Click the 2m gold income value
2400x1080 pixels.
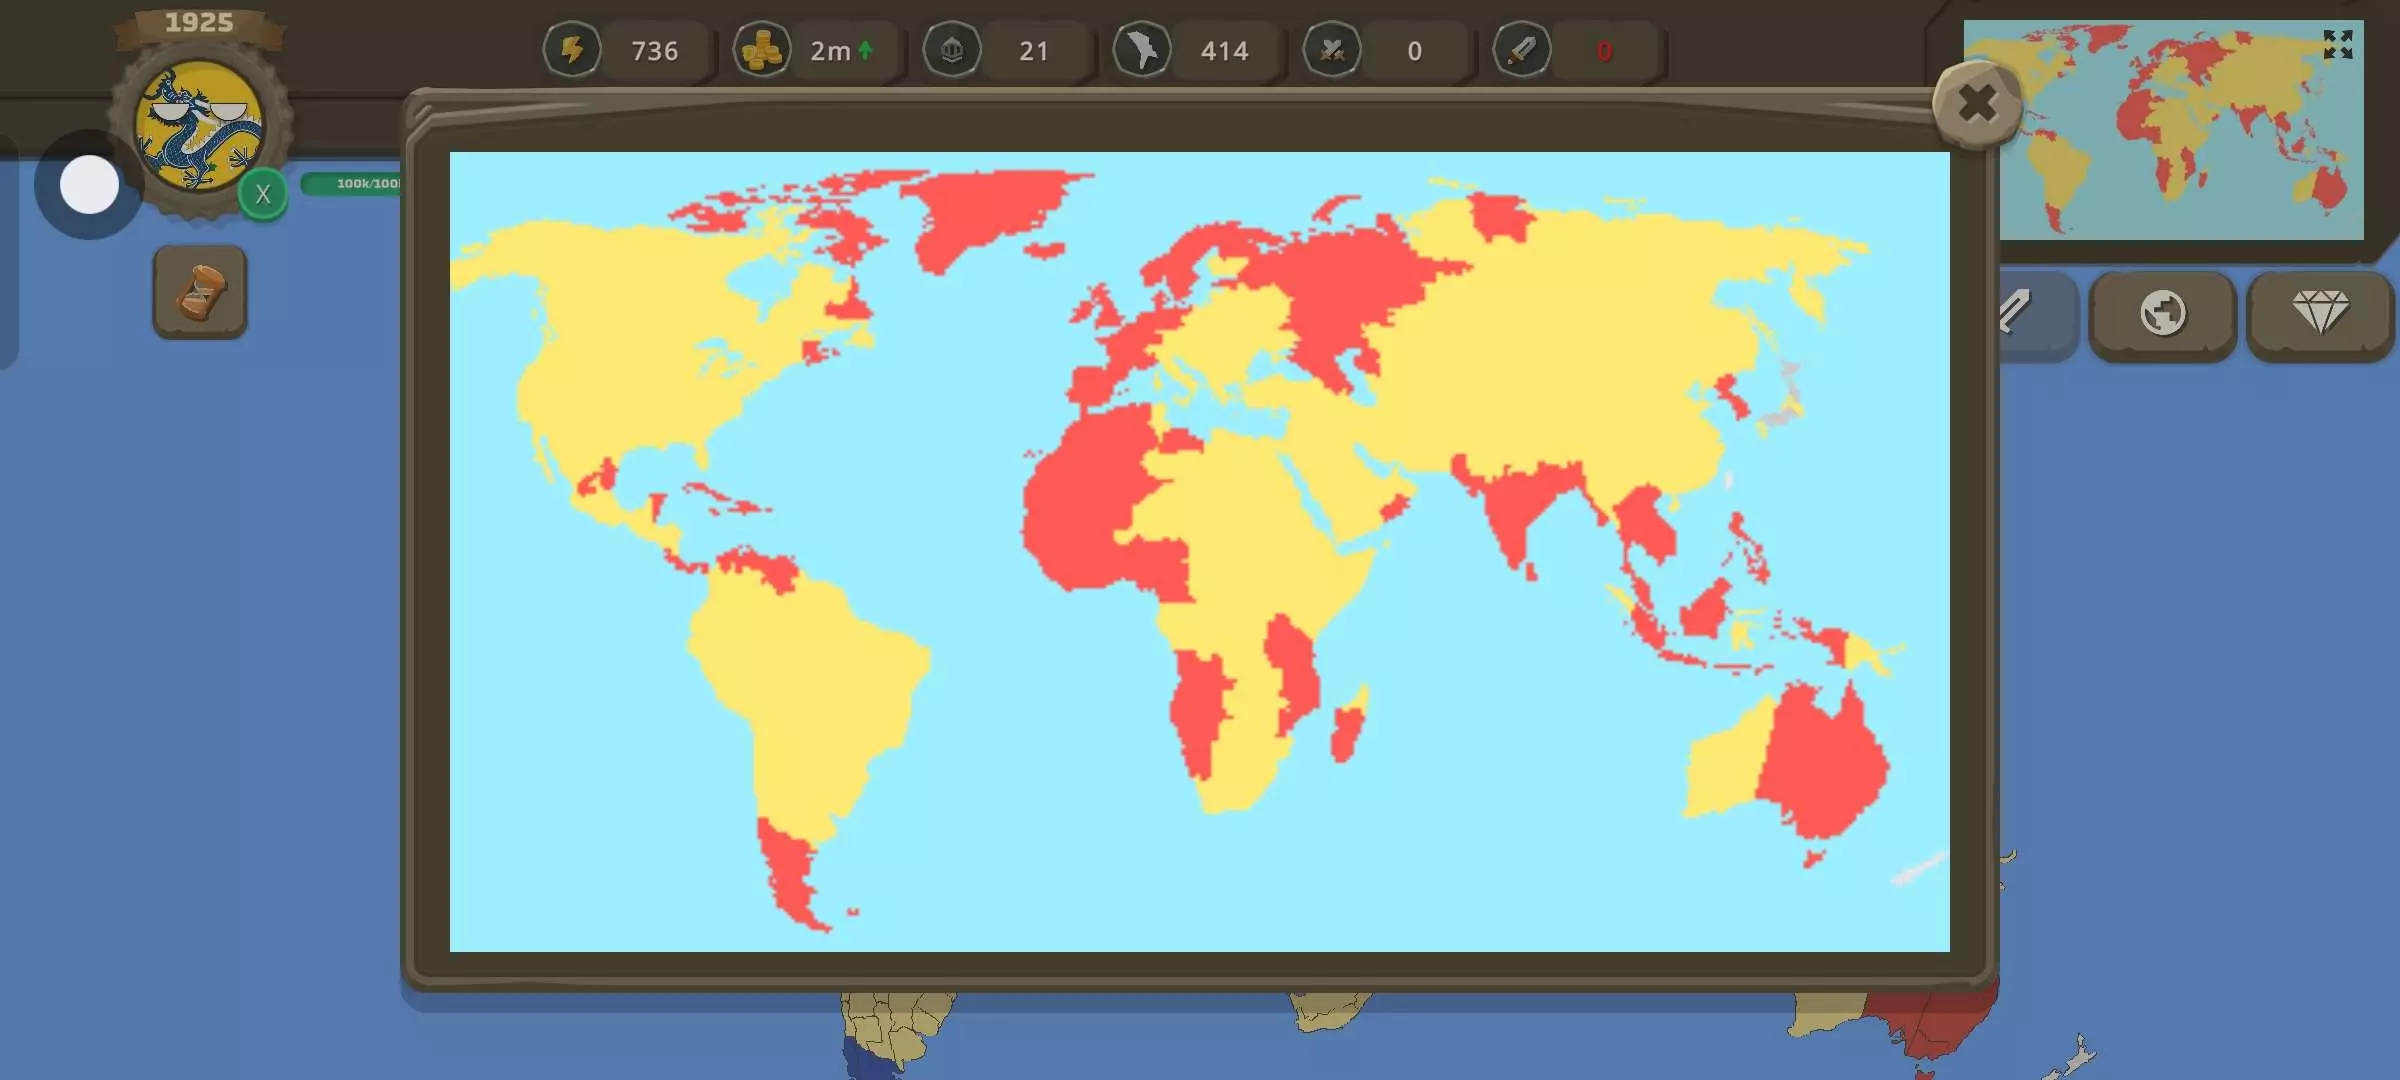[830, 50]
